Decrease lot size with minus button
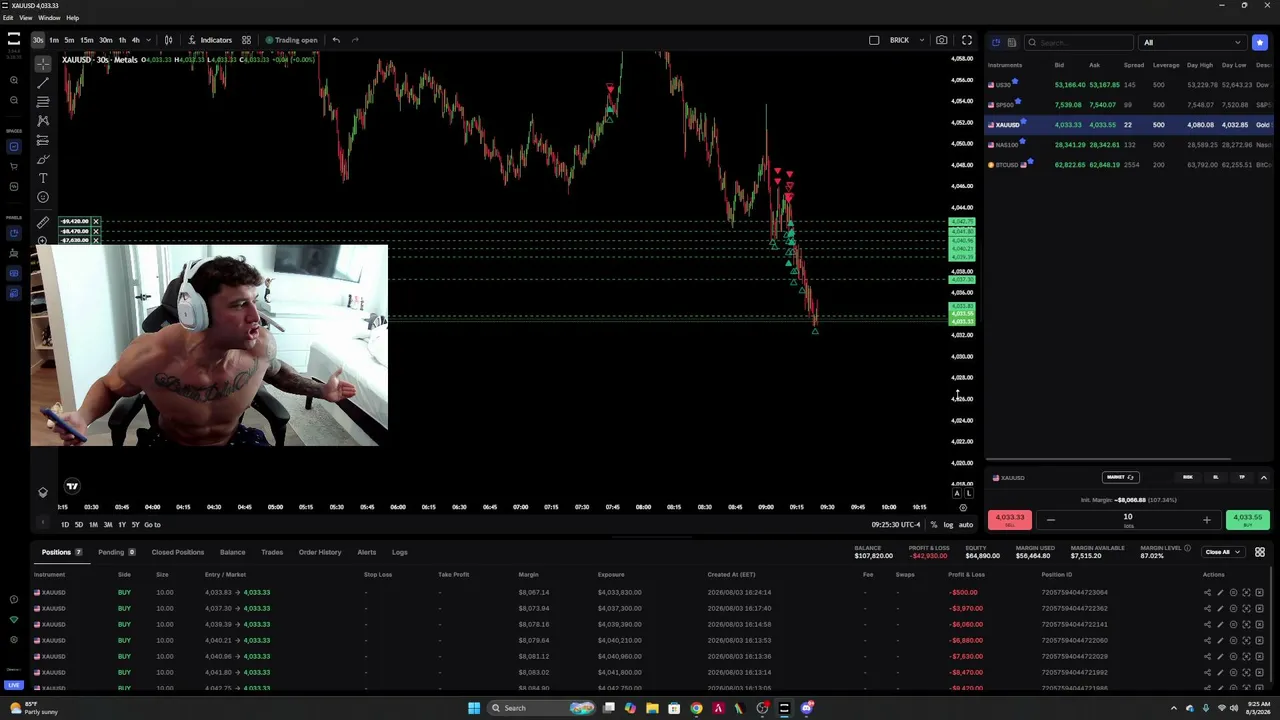 point(1050,519)
